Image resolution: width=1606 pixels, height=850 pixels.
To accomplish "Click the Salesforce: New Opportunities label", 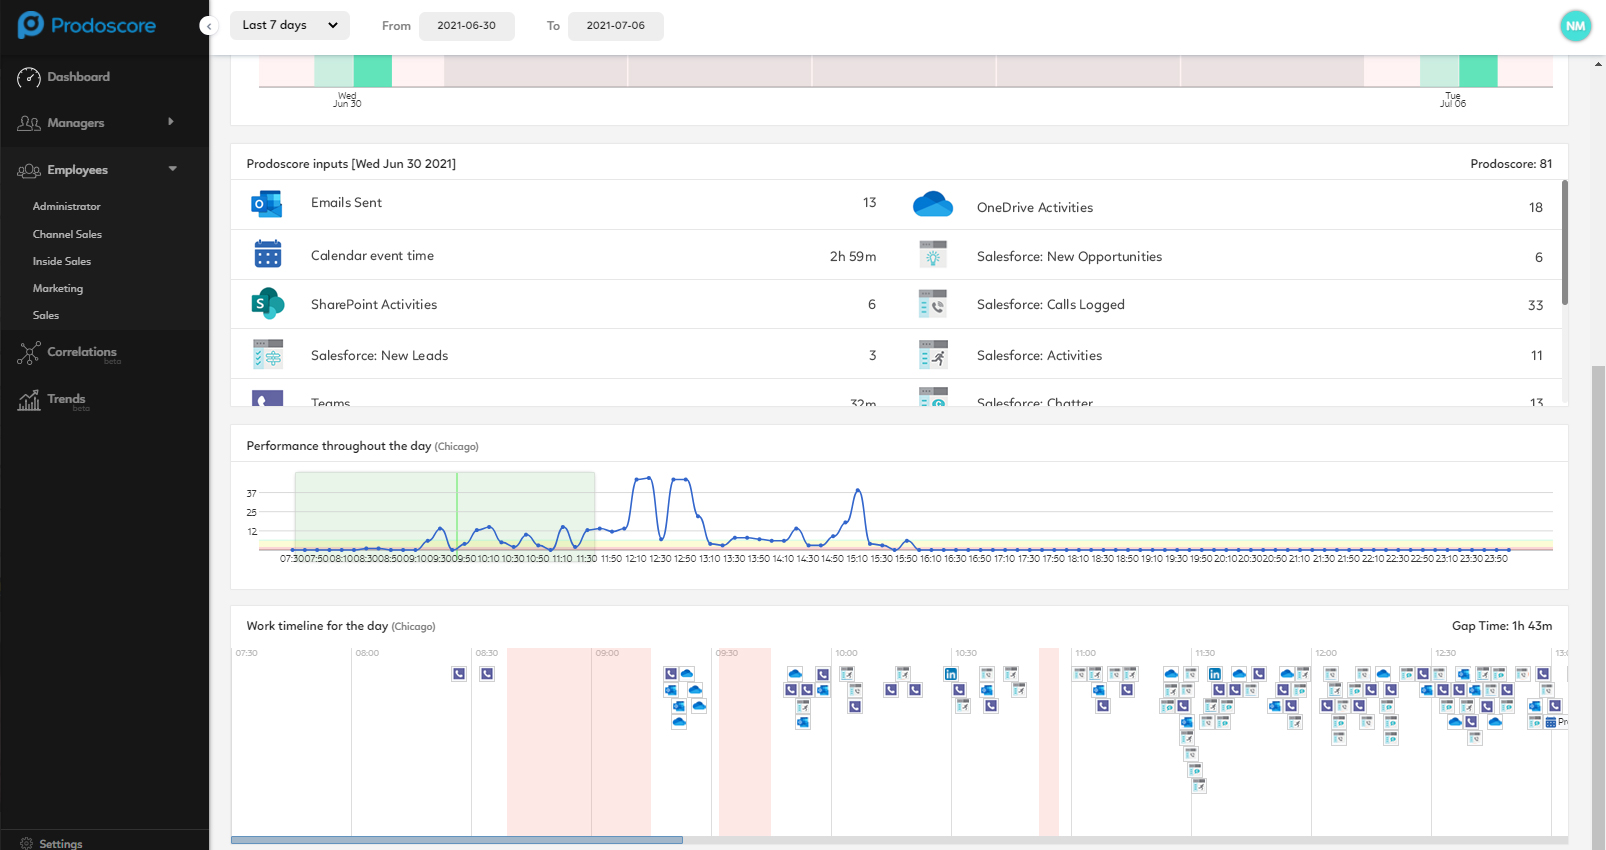I will (x=1069, y=257).
